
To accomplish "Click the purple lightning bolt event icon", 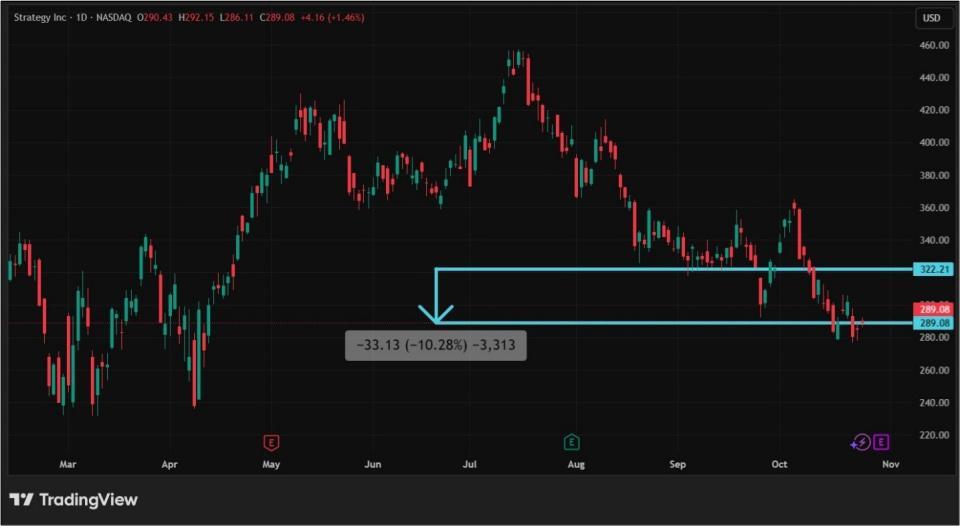I will coord(860,442).
